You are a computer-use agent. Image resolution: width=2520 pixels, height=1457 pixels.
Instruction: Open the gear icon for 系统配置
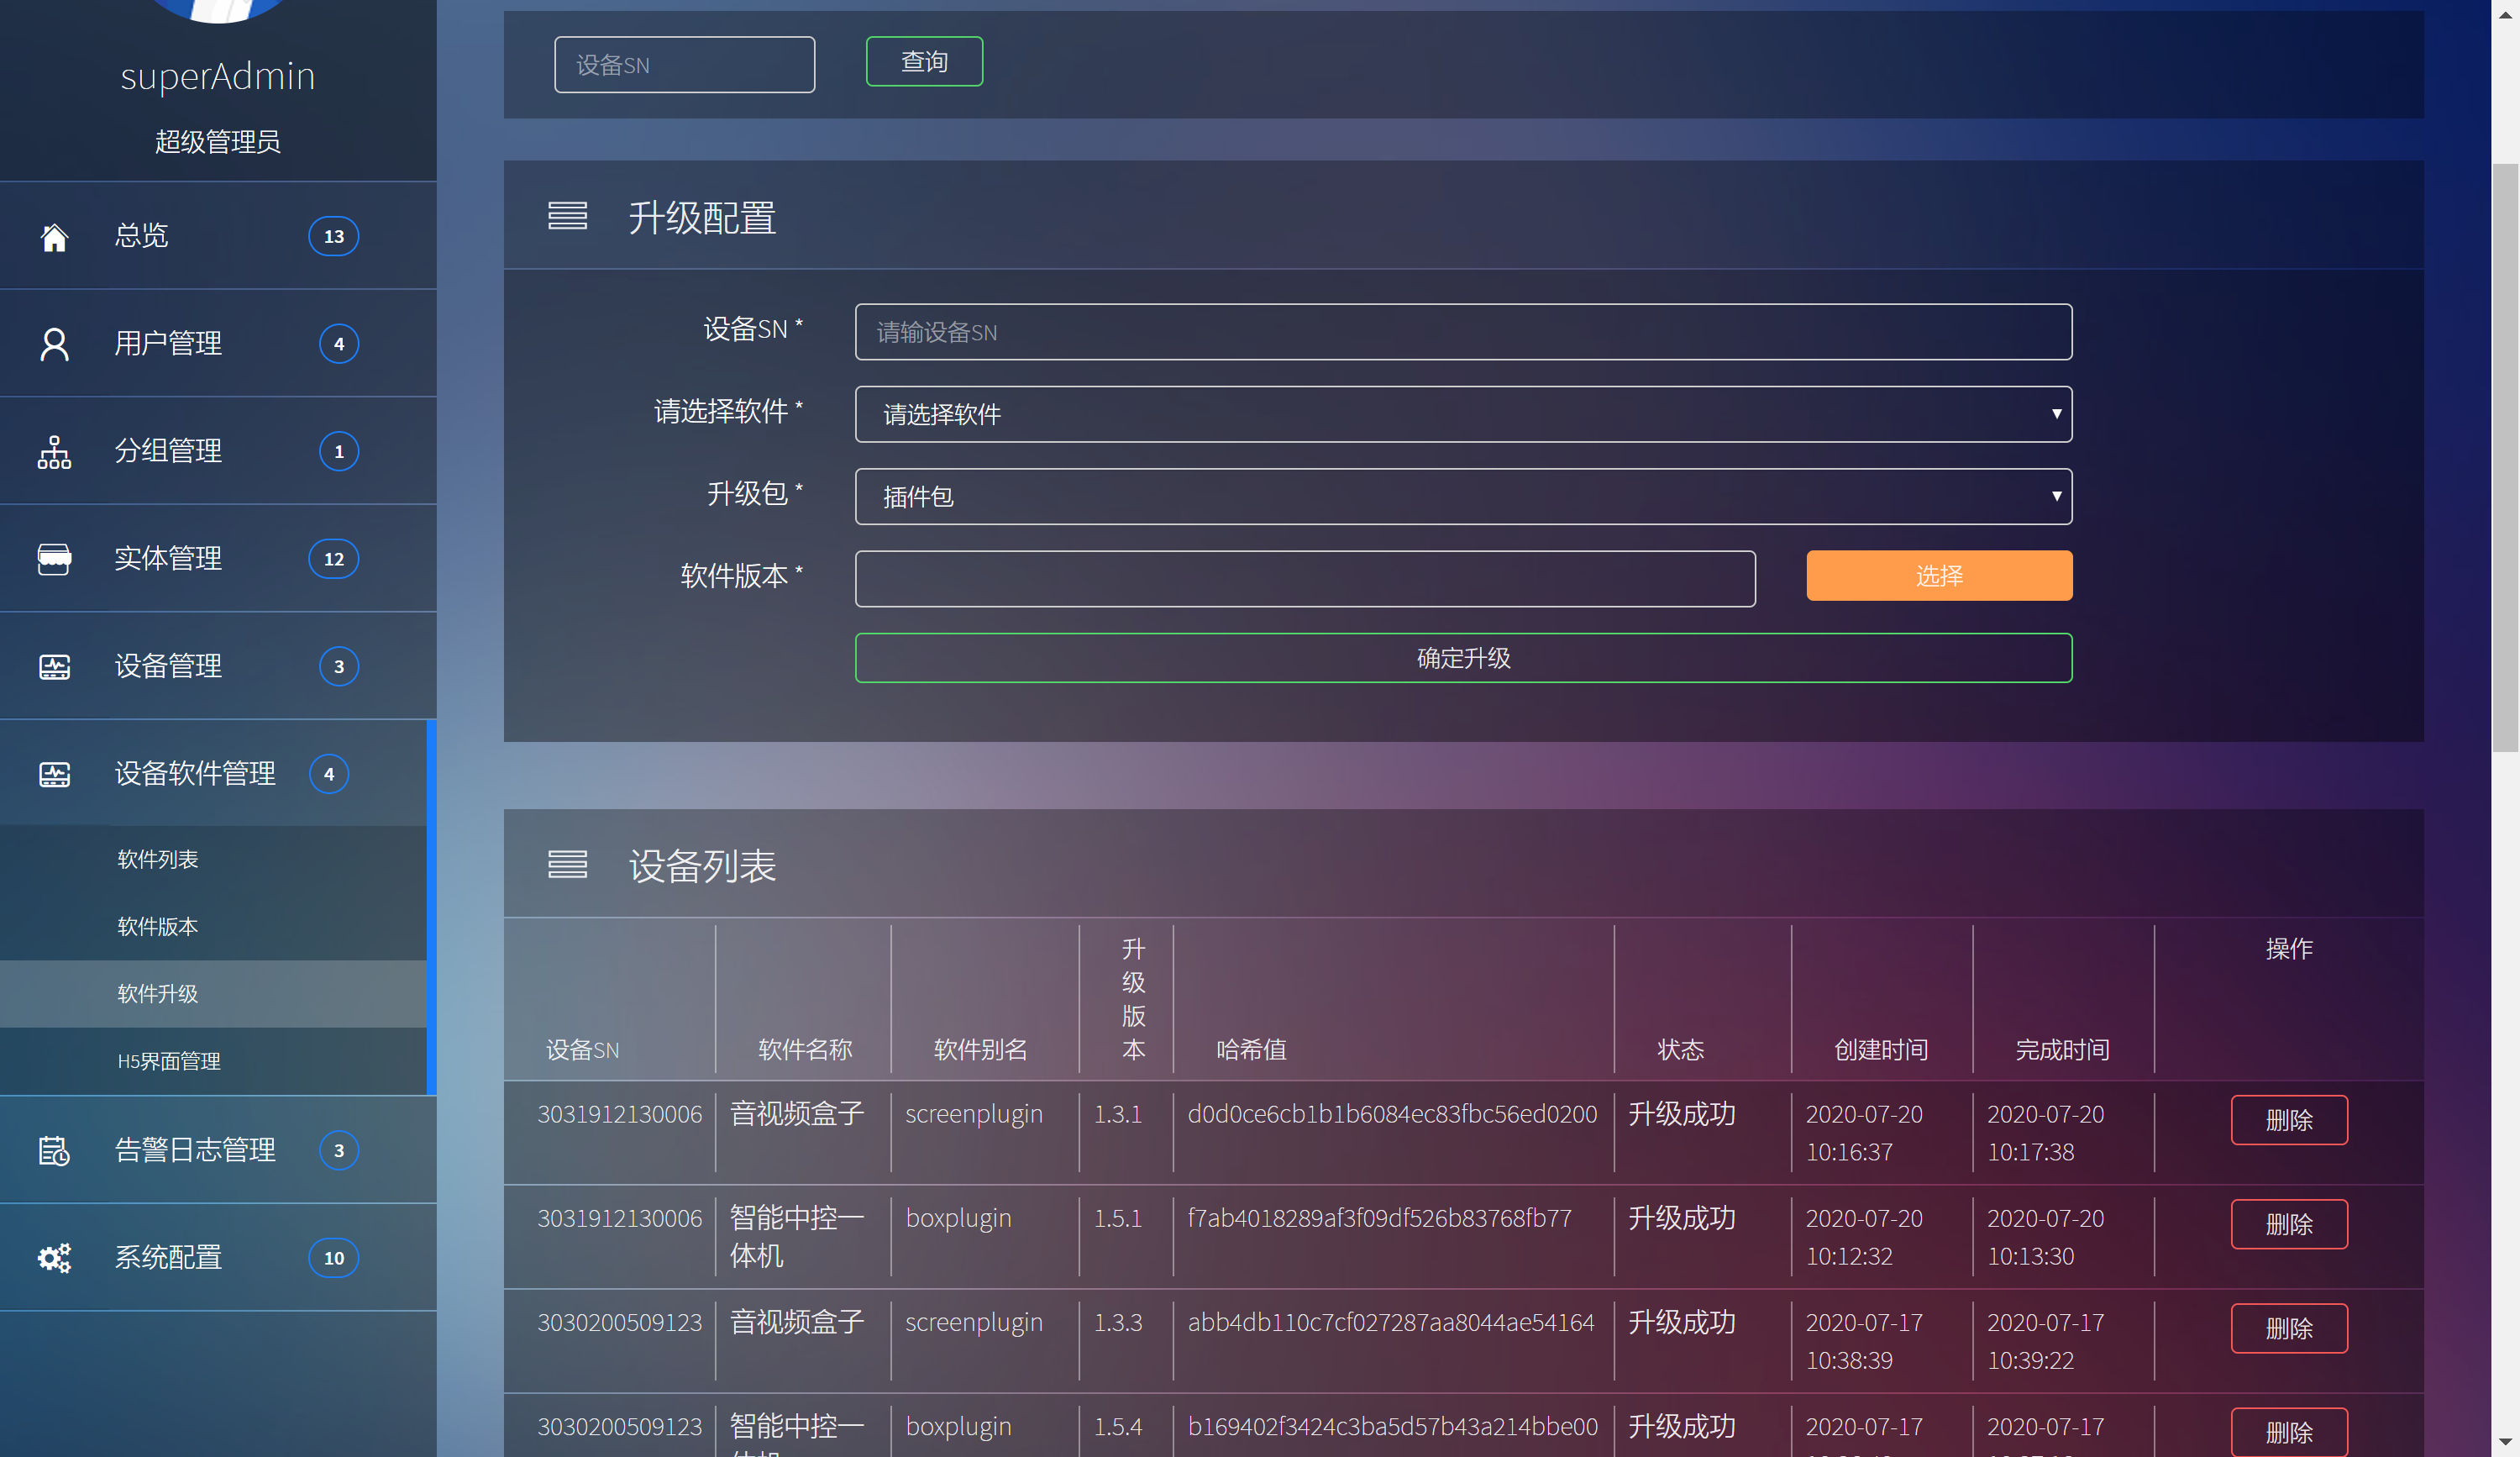point(54,1258)
